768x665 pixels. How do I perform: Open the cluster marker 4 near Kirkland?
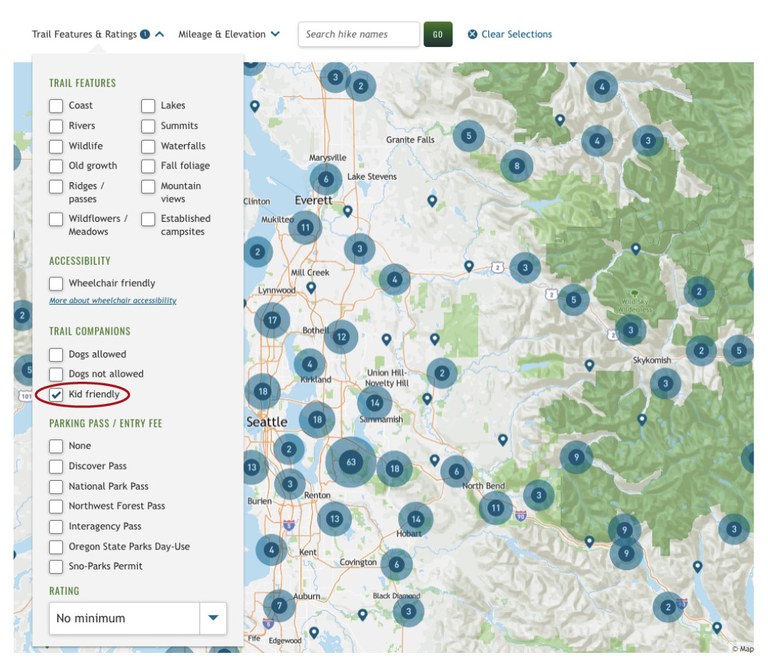[x=310, y=364]
